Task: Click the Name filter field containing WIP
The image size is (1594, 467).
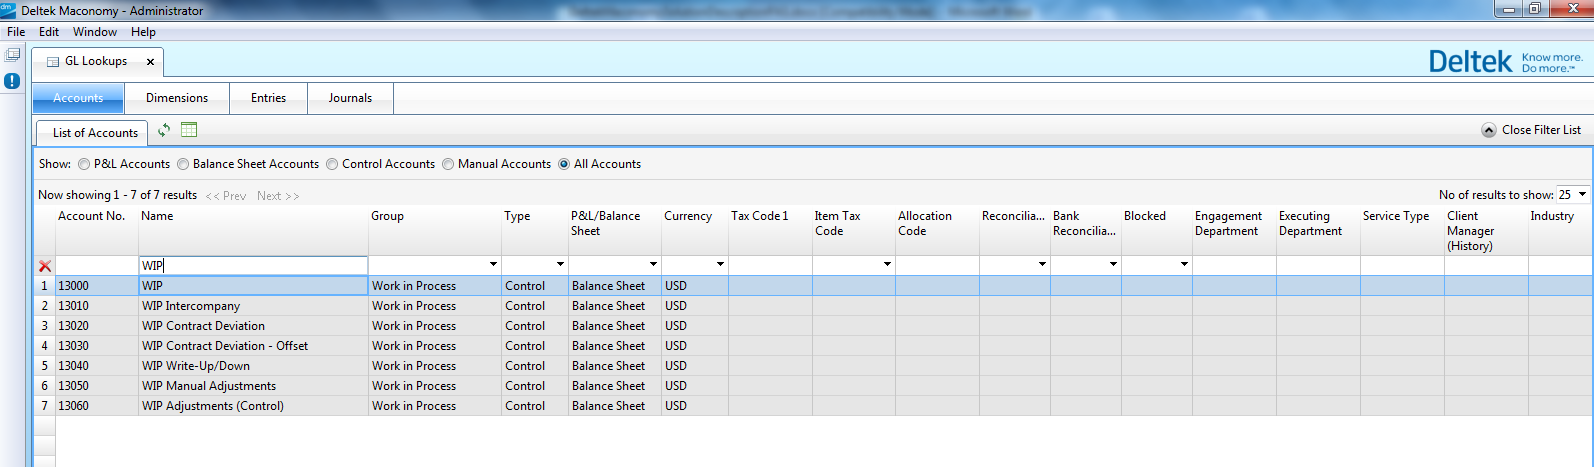Action: tap(253, 266)
